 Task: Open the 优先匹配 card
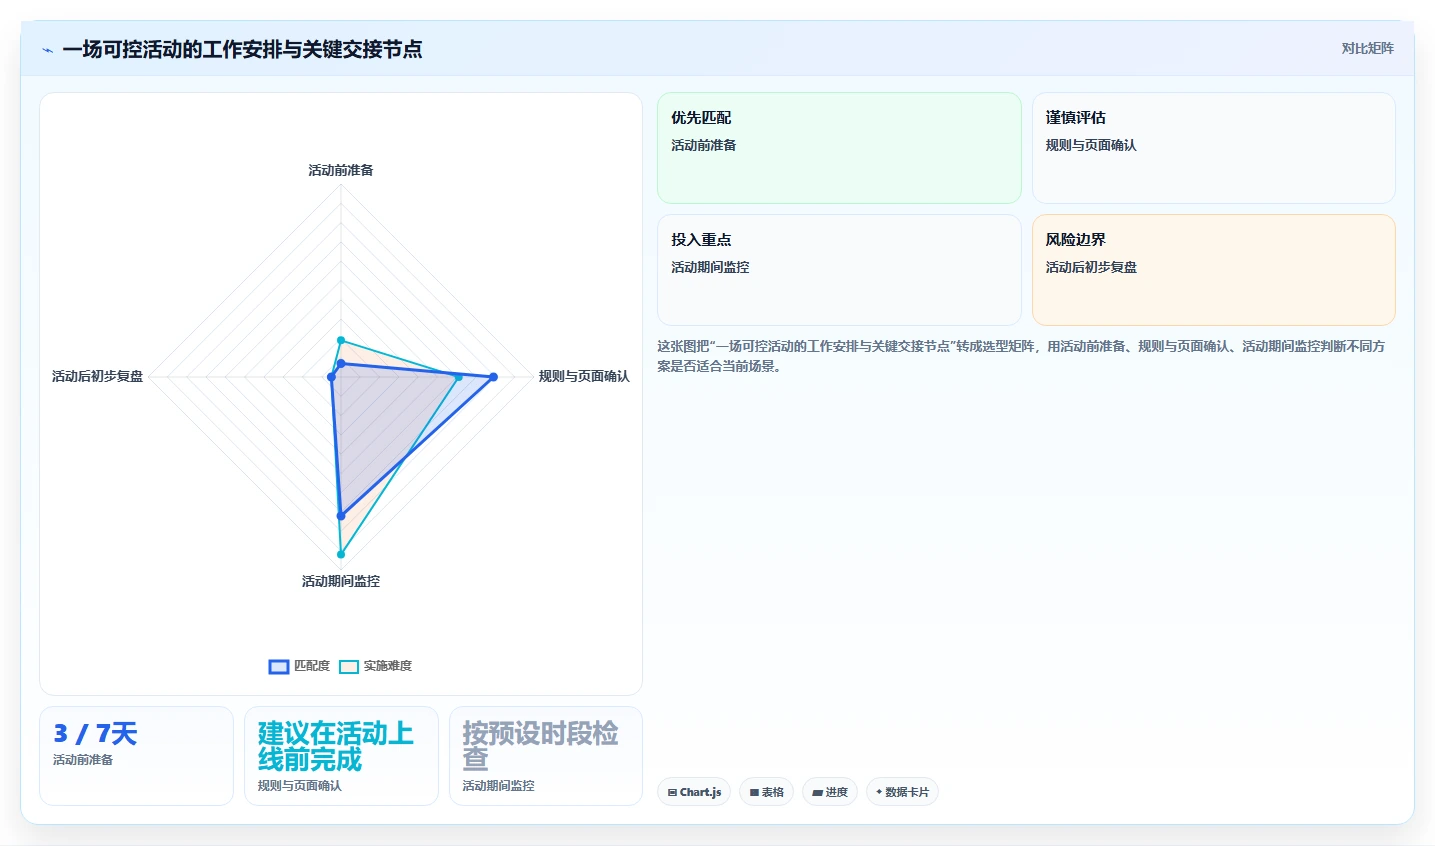click(839, 148)
